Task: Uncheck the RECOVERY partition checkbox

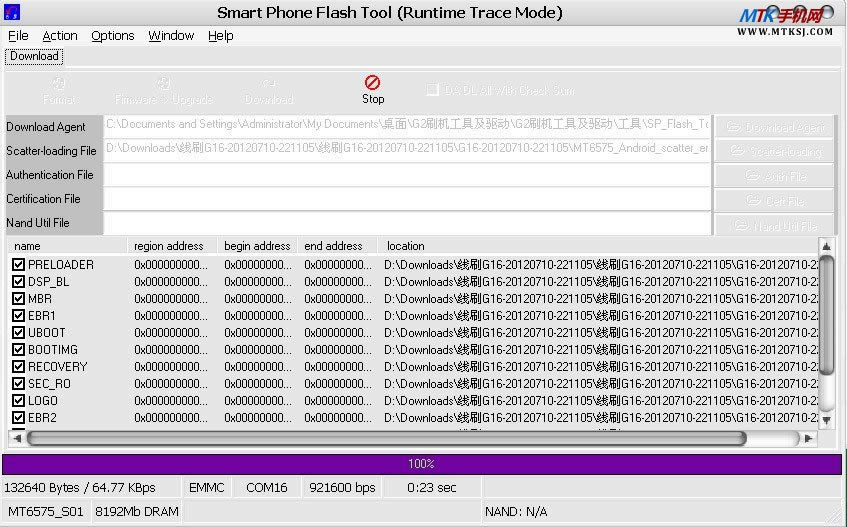Action: point(19,367)
